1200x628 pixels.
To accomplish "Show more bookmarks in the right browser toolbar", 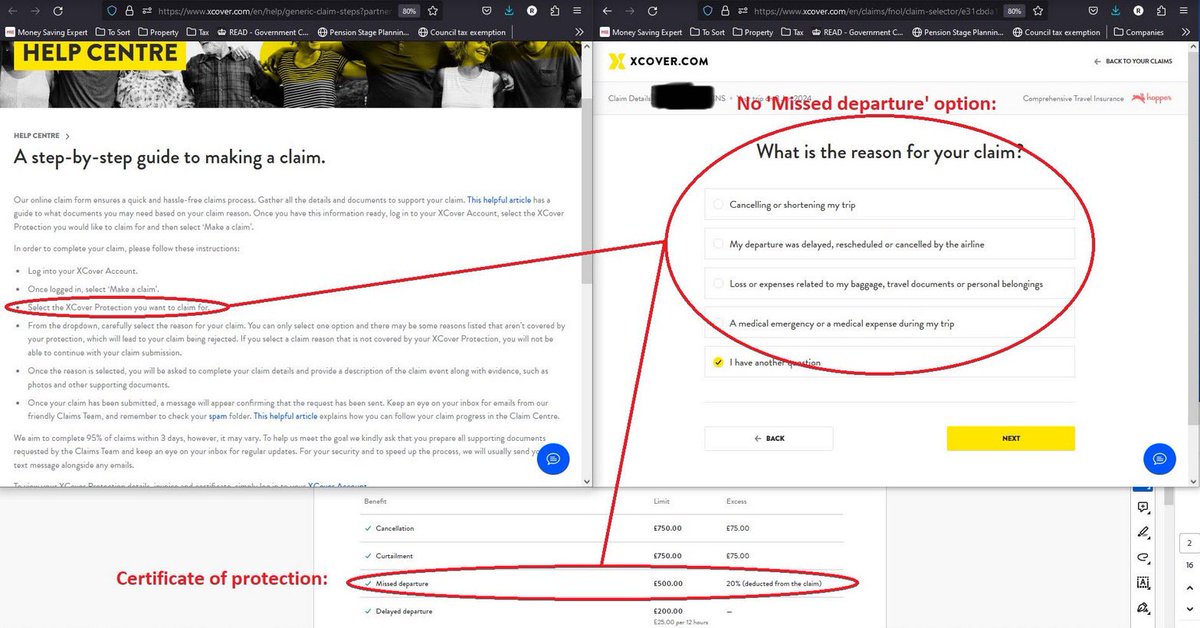I will coord(1184,31).
